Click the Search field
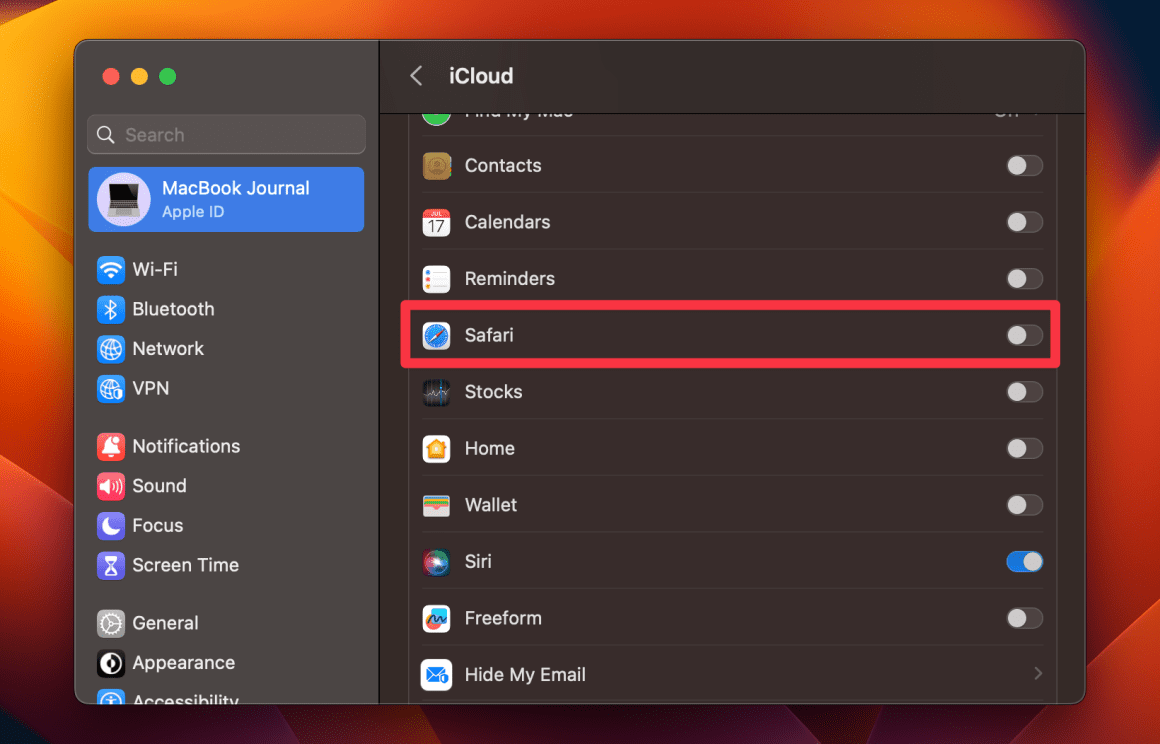This screenshot has height=744, width=1160. coord(225,134)
